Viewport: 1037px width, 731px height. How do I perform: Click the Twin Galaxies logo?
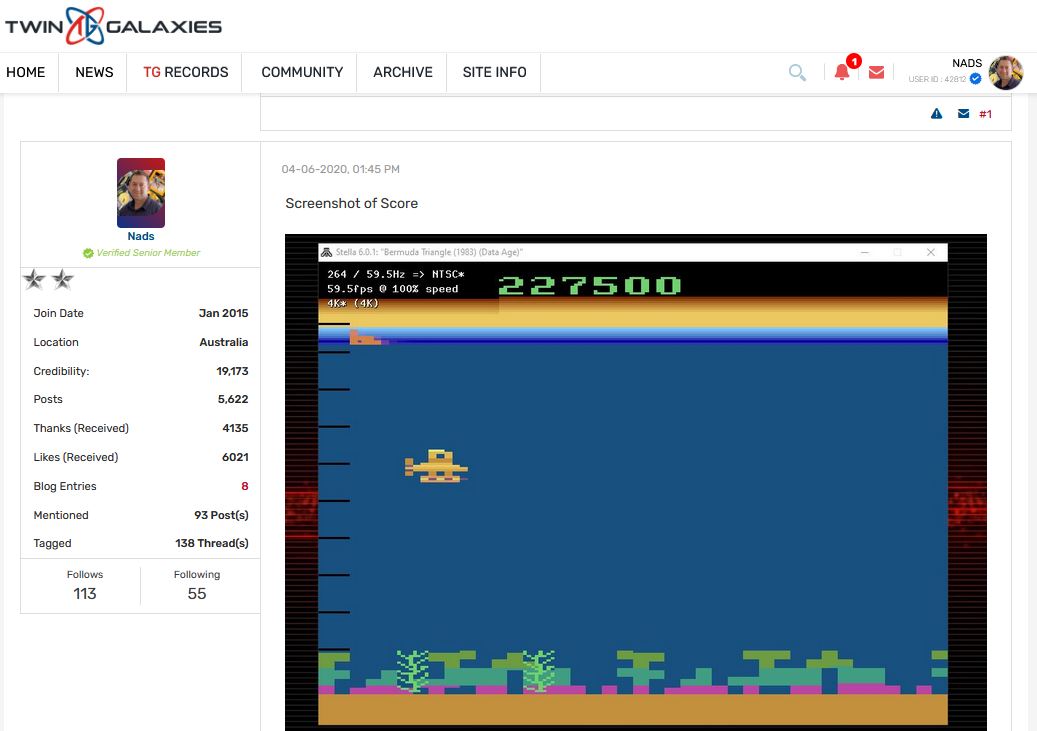click(113, 27)
